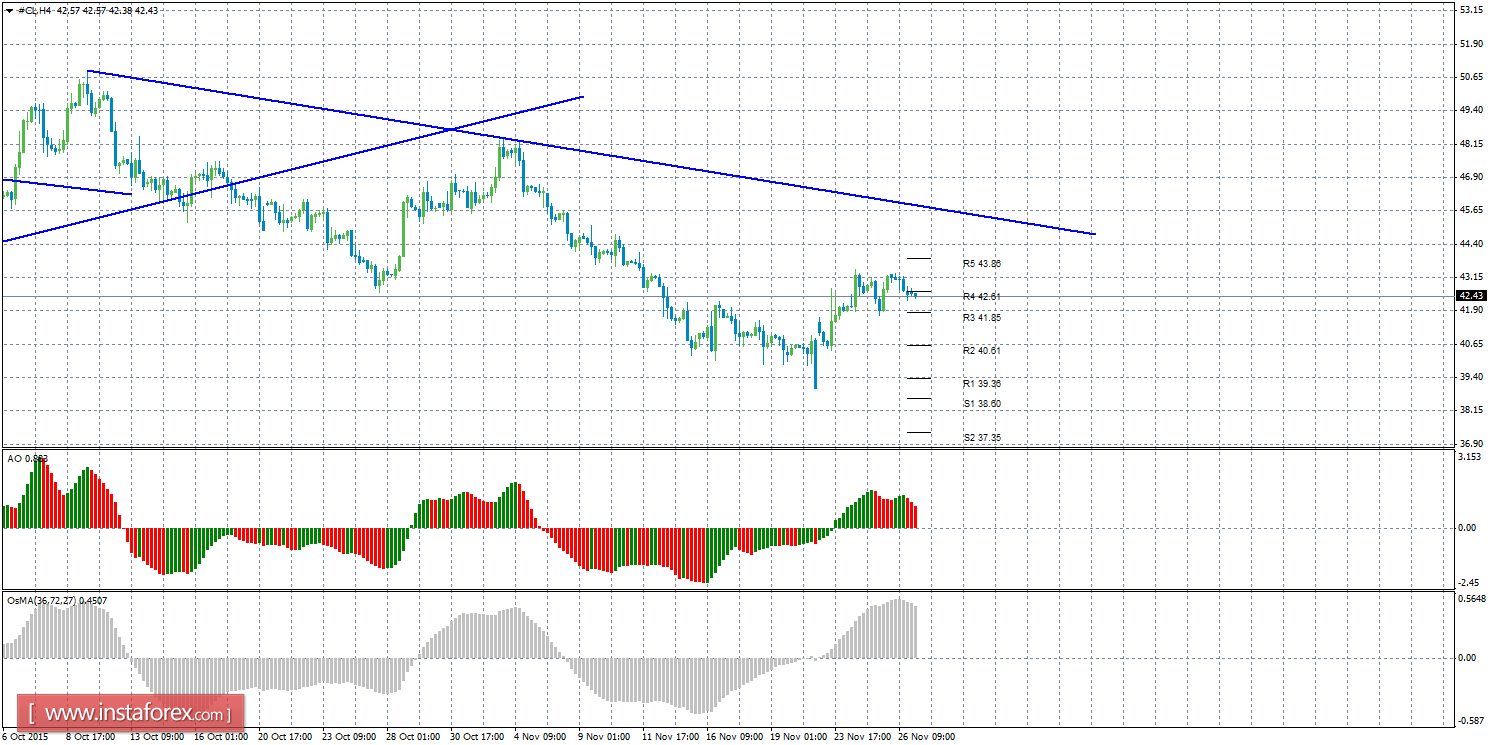Click the "S2 37.35" pivot label
1494x745 pixels.
(x=982, y=438)
